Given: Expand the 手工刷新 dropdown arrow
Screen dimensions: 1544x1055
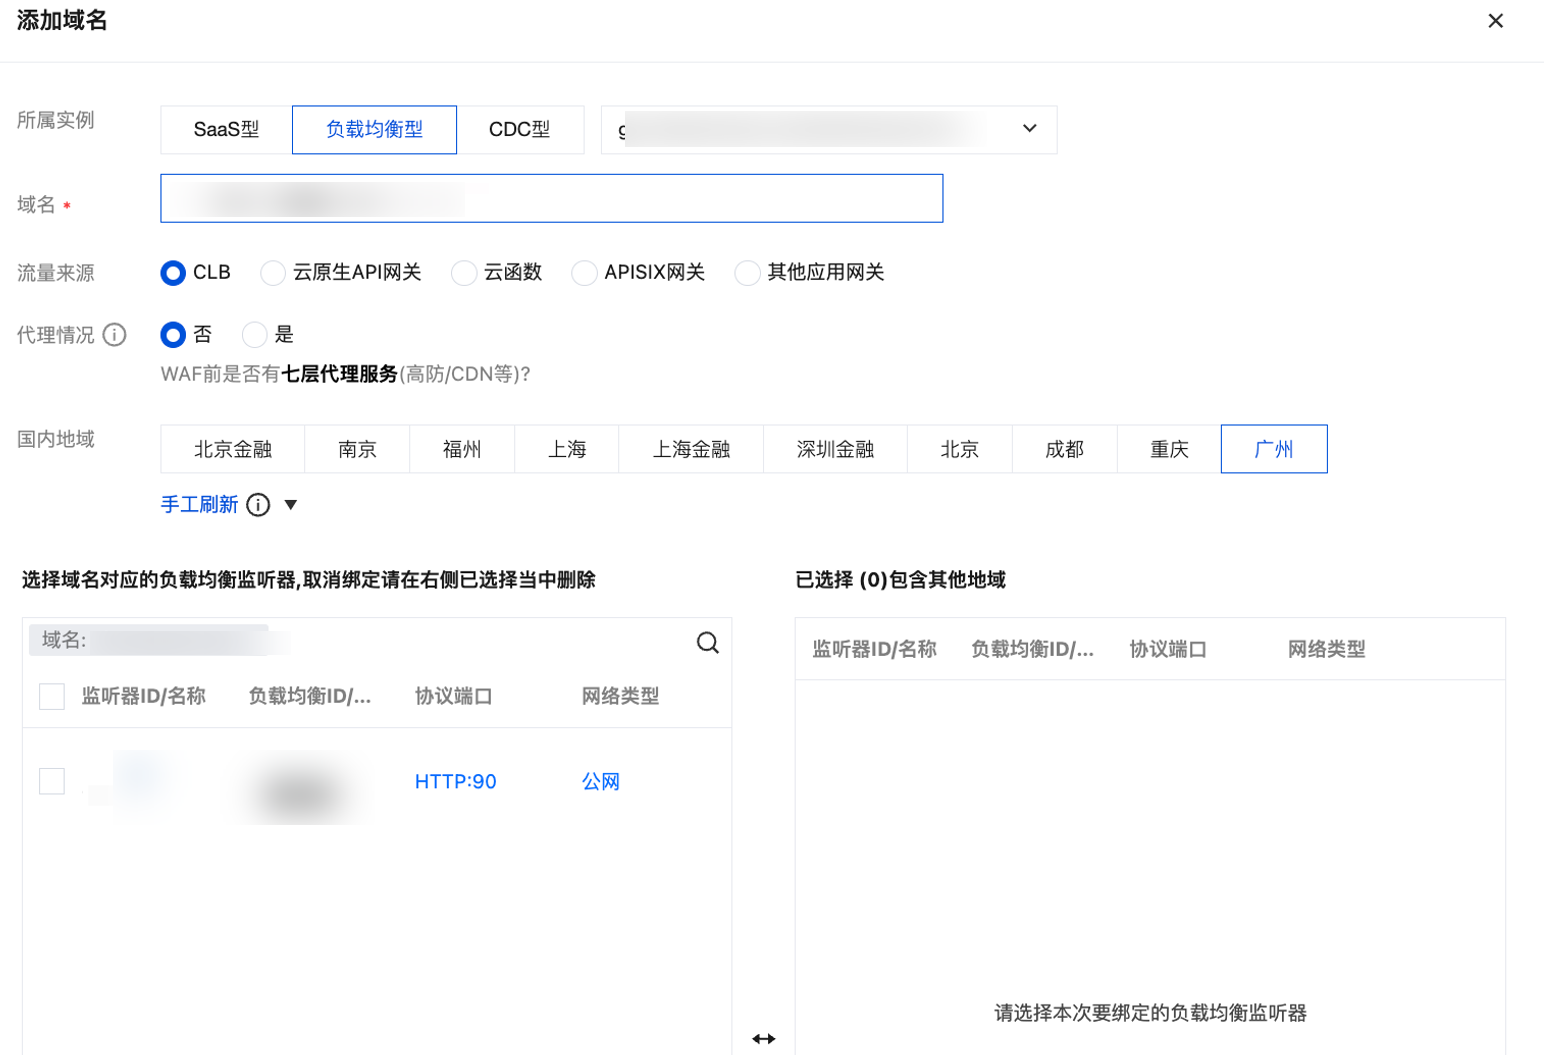Looking at the screenshot, I should pyautogui.click(x=291, y=505).
